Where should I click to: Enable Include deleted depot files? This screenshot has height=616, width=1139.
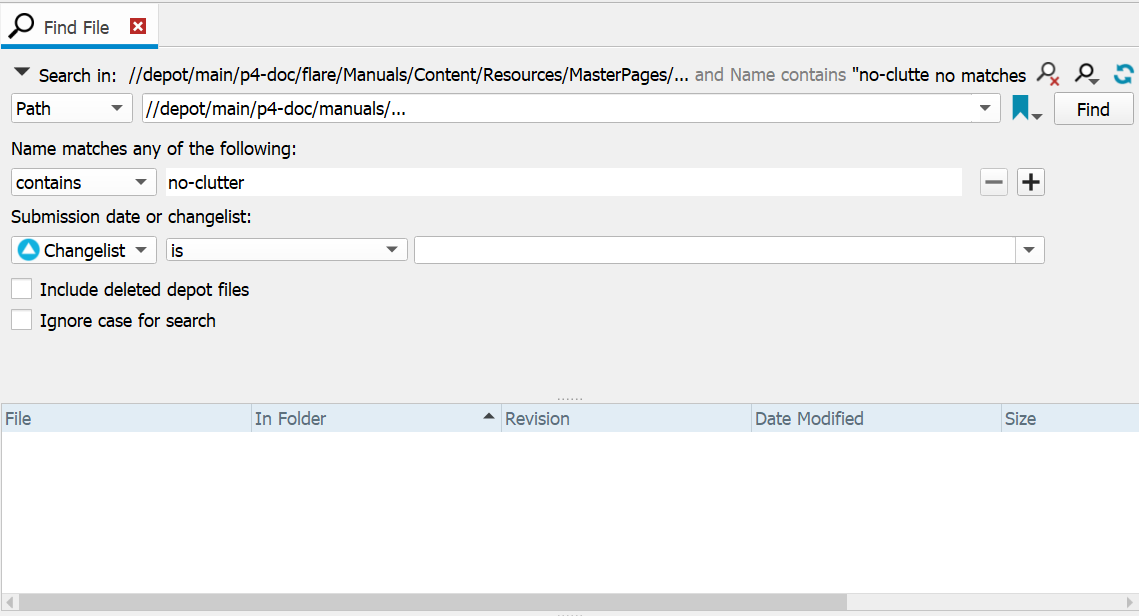click(x=21, y=289)
